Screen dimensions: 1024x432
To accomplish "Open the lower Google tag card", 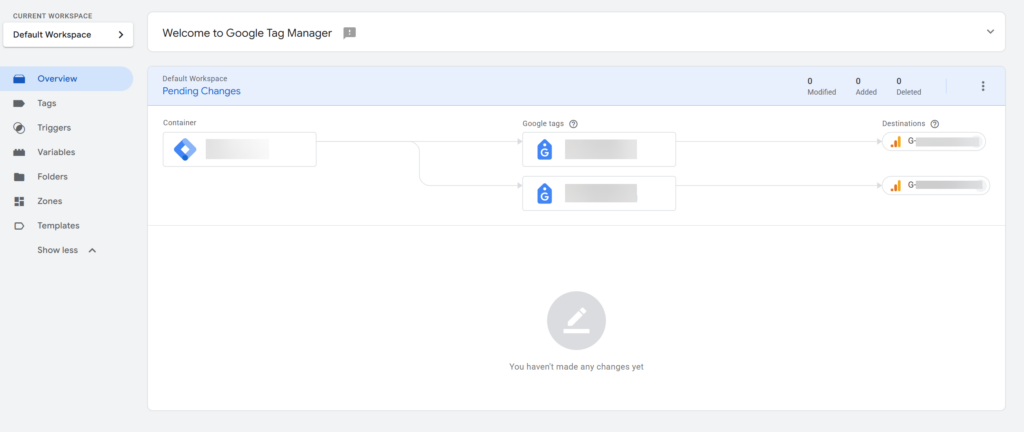I will 599,193.
